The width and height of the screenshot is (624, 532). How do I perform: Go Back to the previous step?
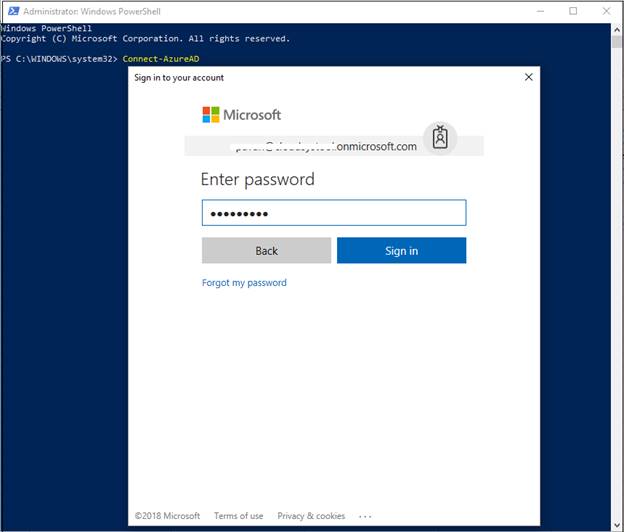[x=266, y=250]
